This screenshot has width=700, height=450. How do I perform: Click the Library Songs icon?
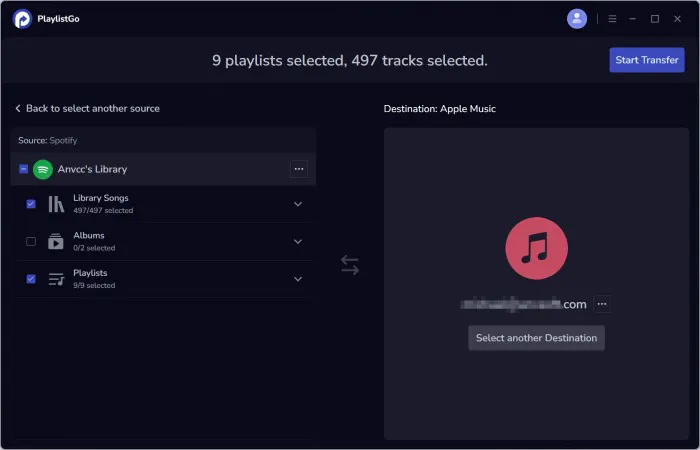[x=56, y=204]
